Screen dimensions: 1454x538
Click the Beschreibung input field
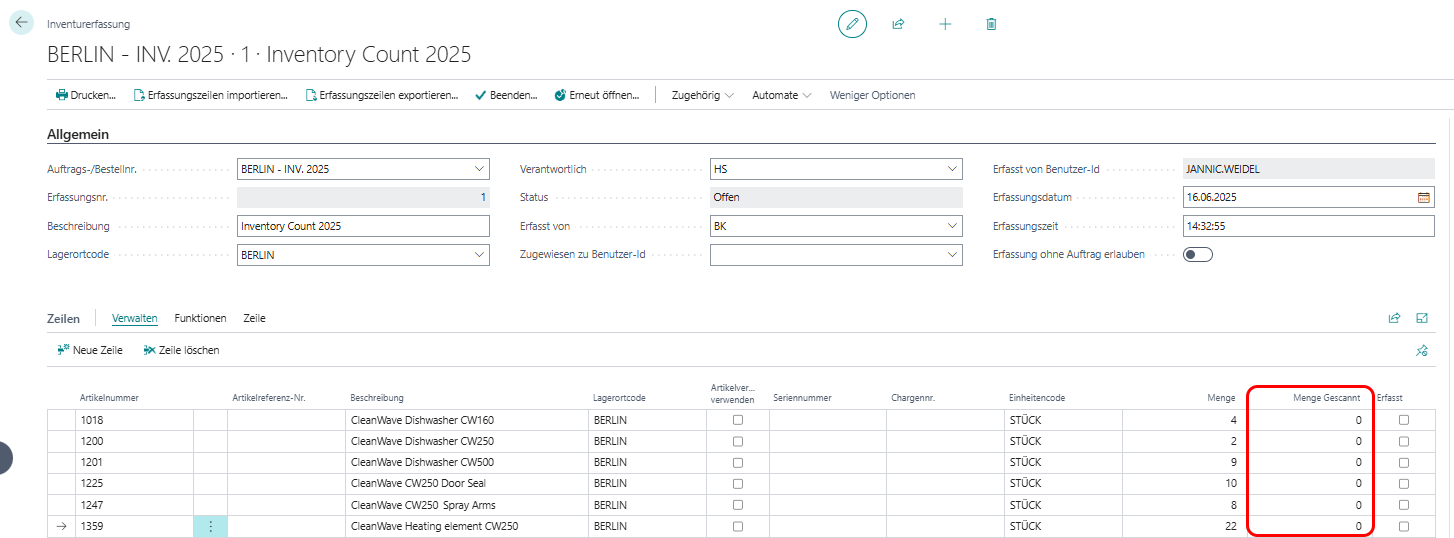tap(363, 226)
